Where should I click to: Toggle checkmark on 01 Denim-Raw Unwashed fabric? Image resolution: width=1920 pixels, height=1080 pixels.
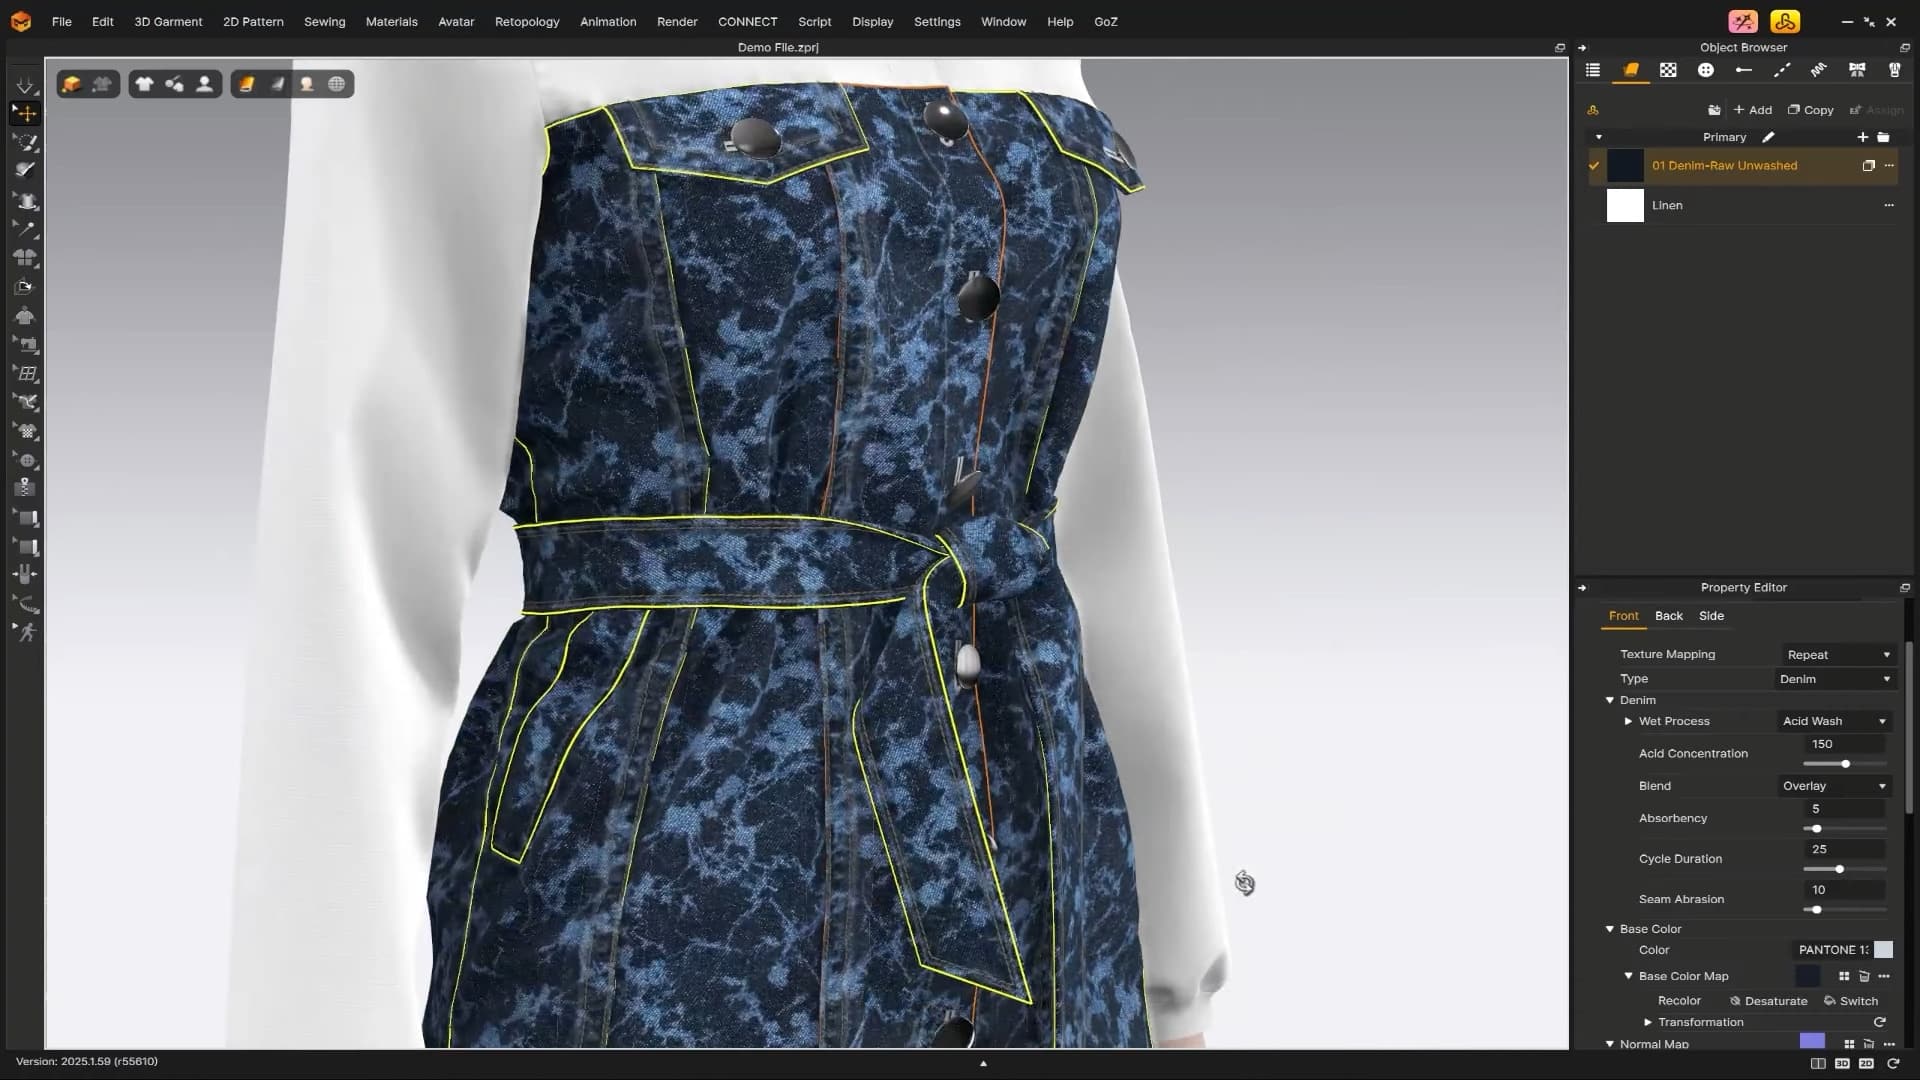pyautogui.click(x=1594, y=166)
